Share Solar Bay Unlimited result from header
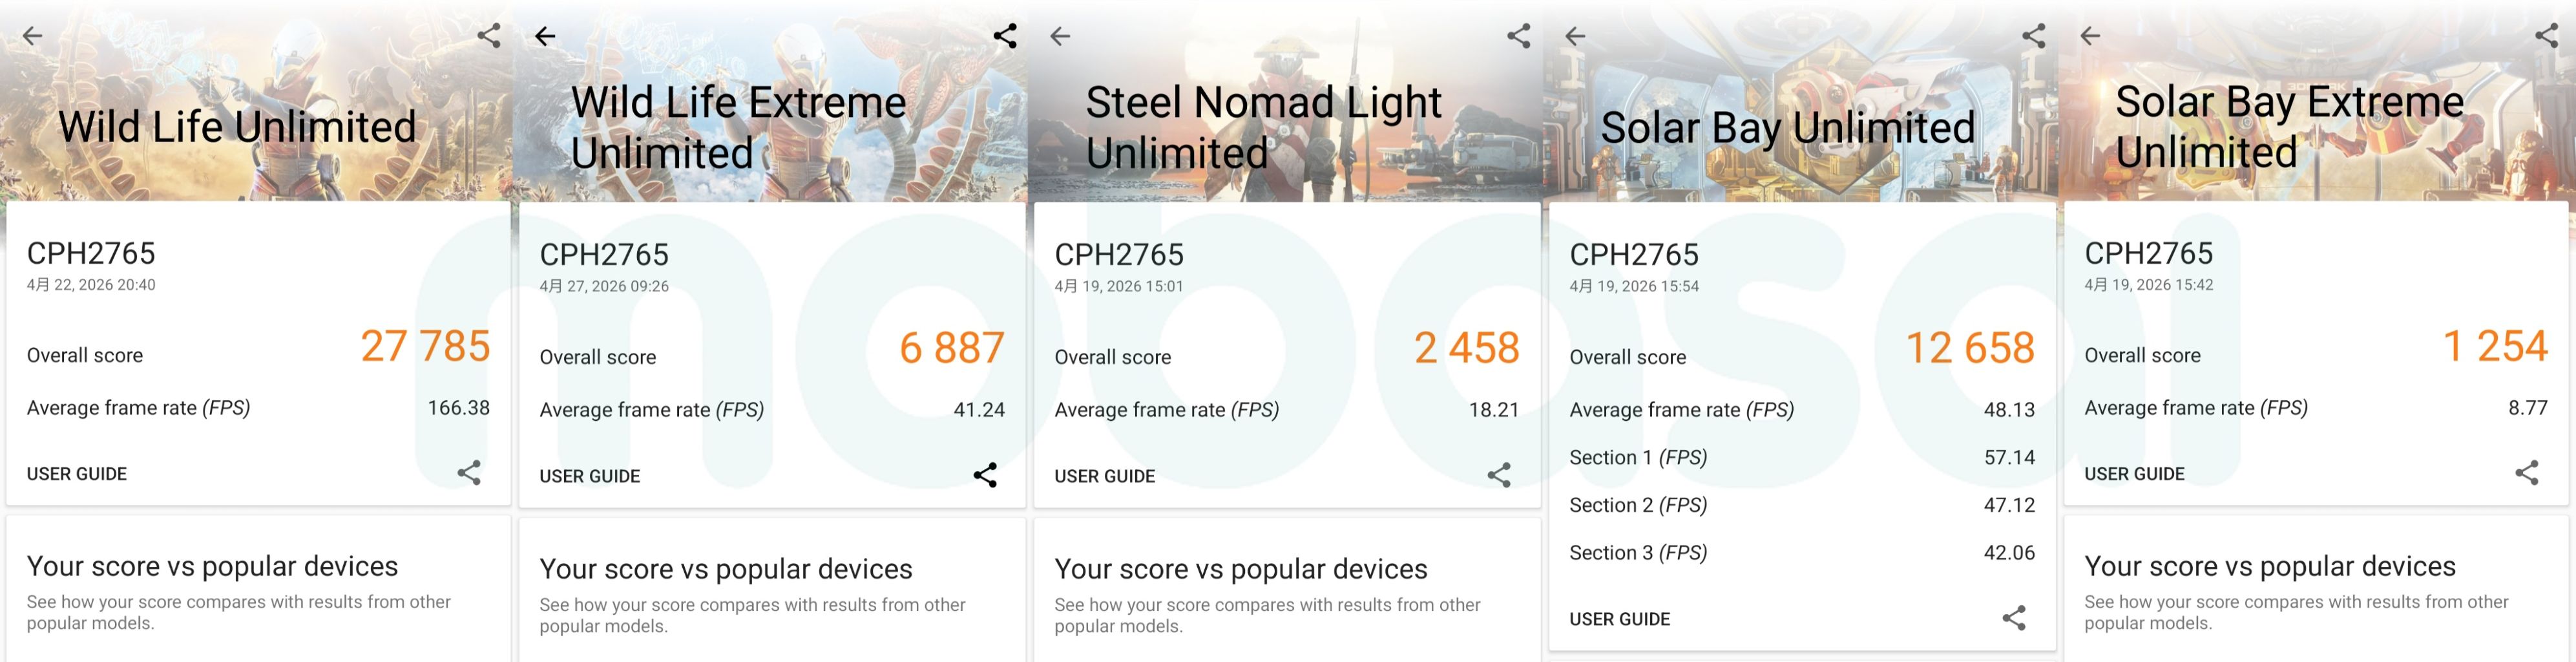The image size is (2576, 662). tap(2034, 37)
